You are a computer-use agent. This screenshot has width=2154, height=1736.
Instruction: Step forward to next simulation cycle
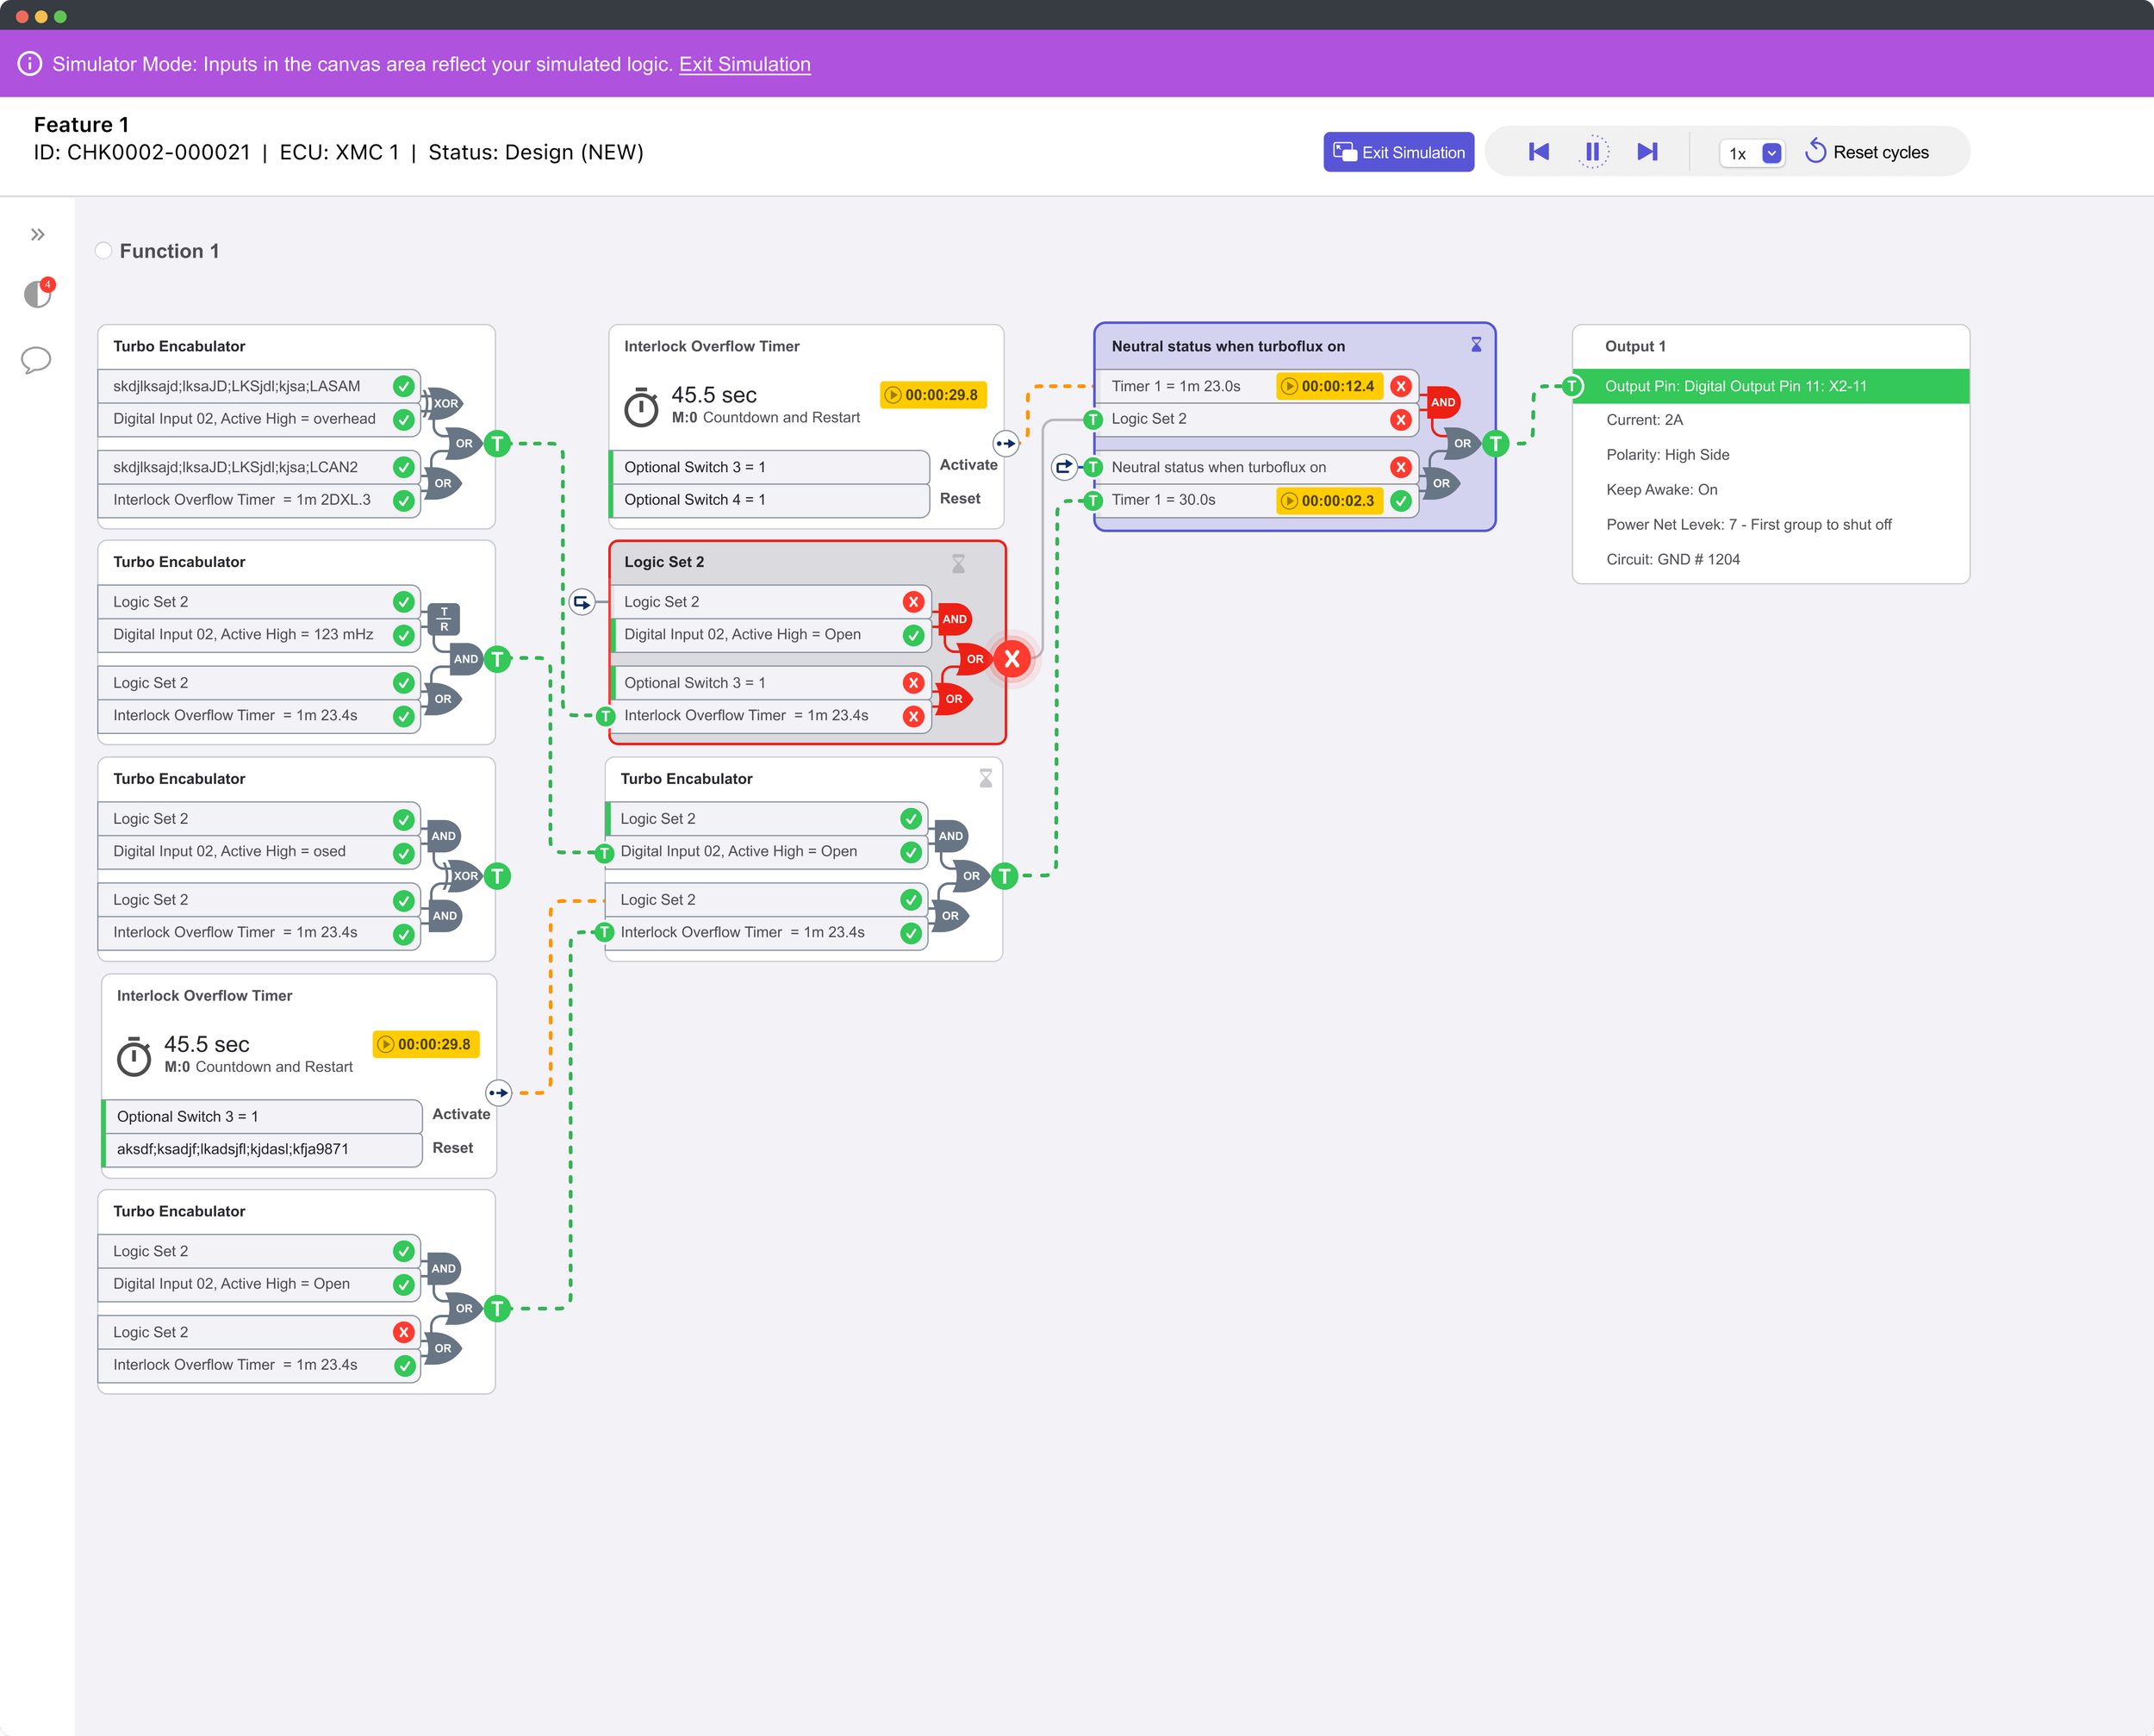[x=1647, y=152]
